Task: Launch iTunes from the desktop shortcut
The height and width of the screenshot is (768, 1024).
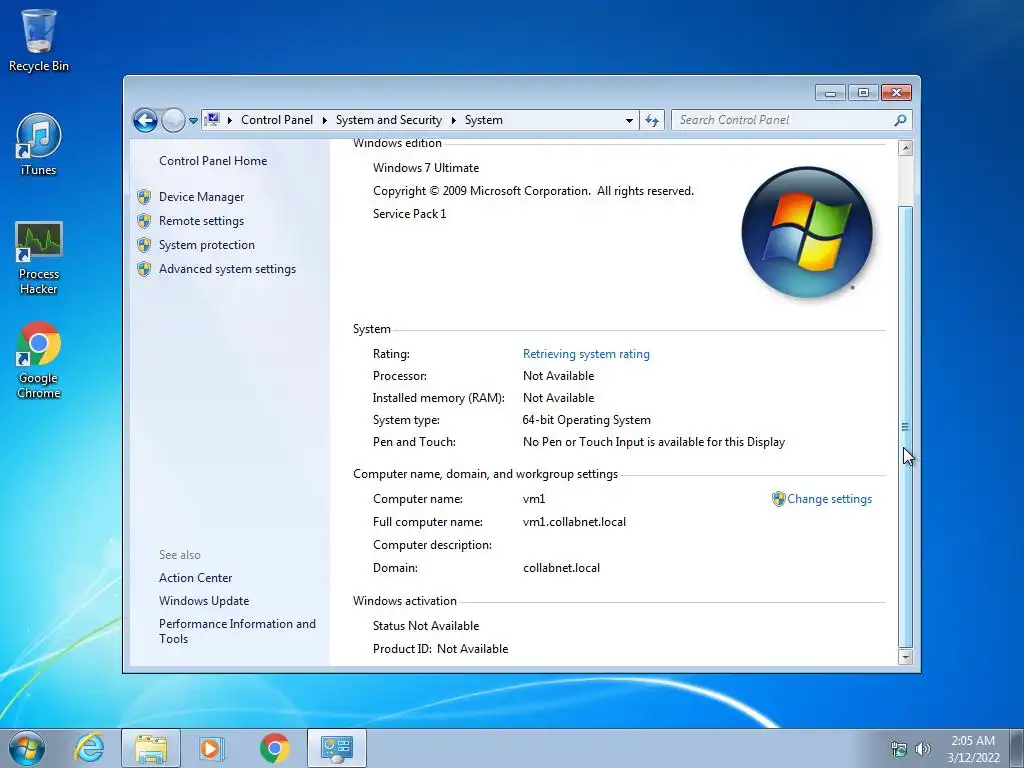Action: pos(39,145)
